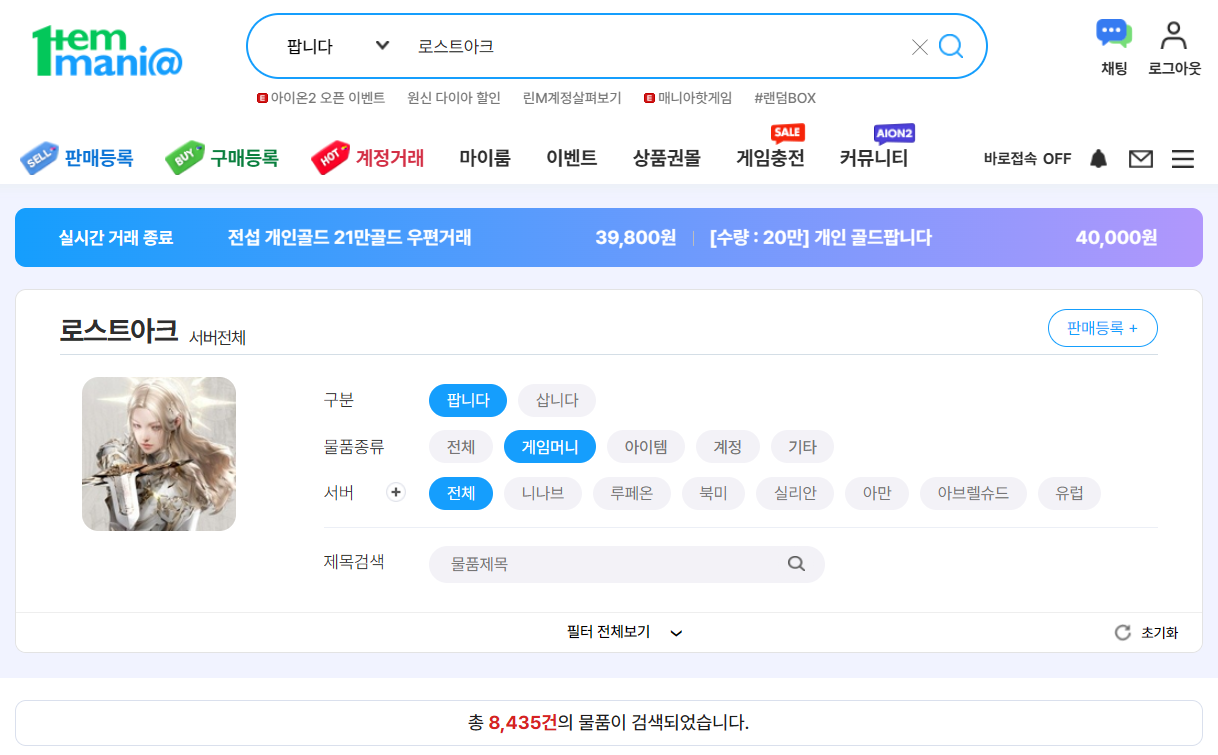Image resolution: width=1218 pixels, height=755 pixels.
Task: Open the 팝니다 search type dropdown
Action: [337, 46]
